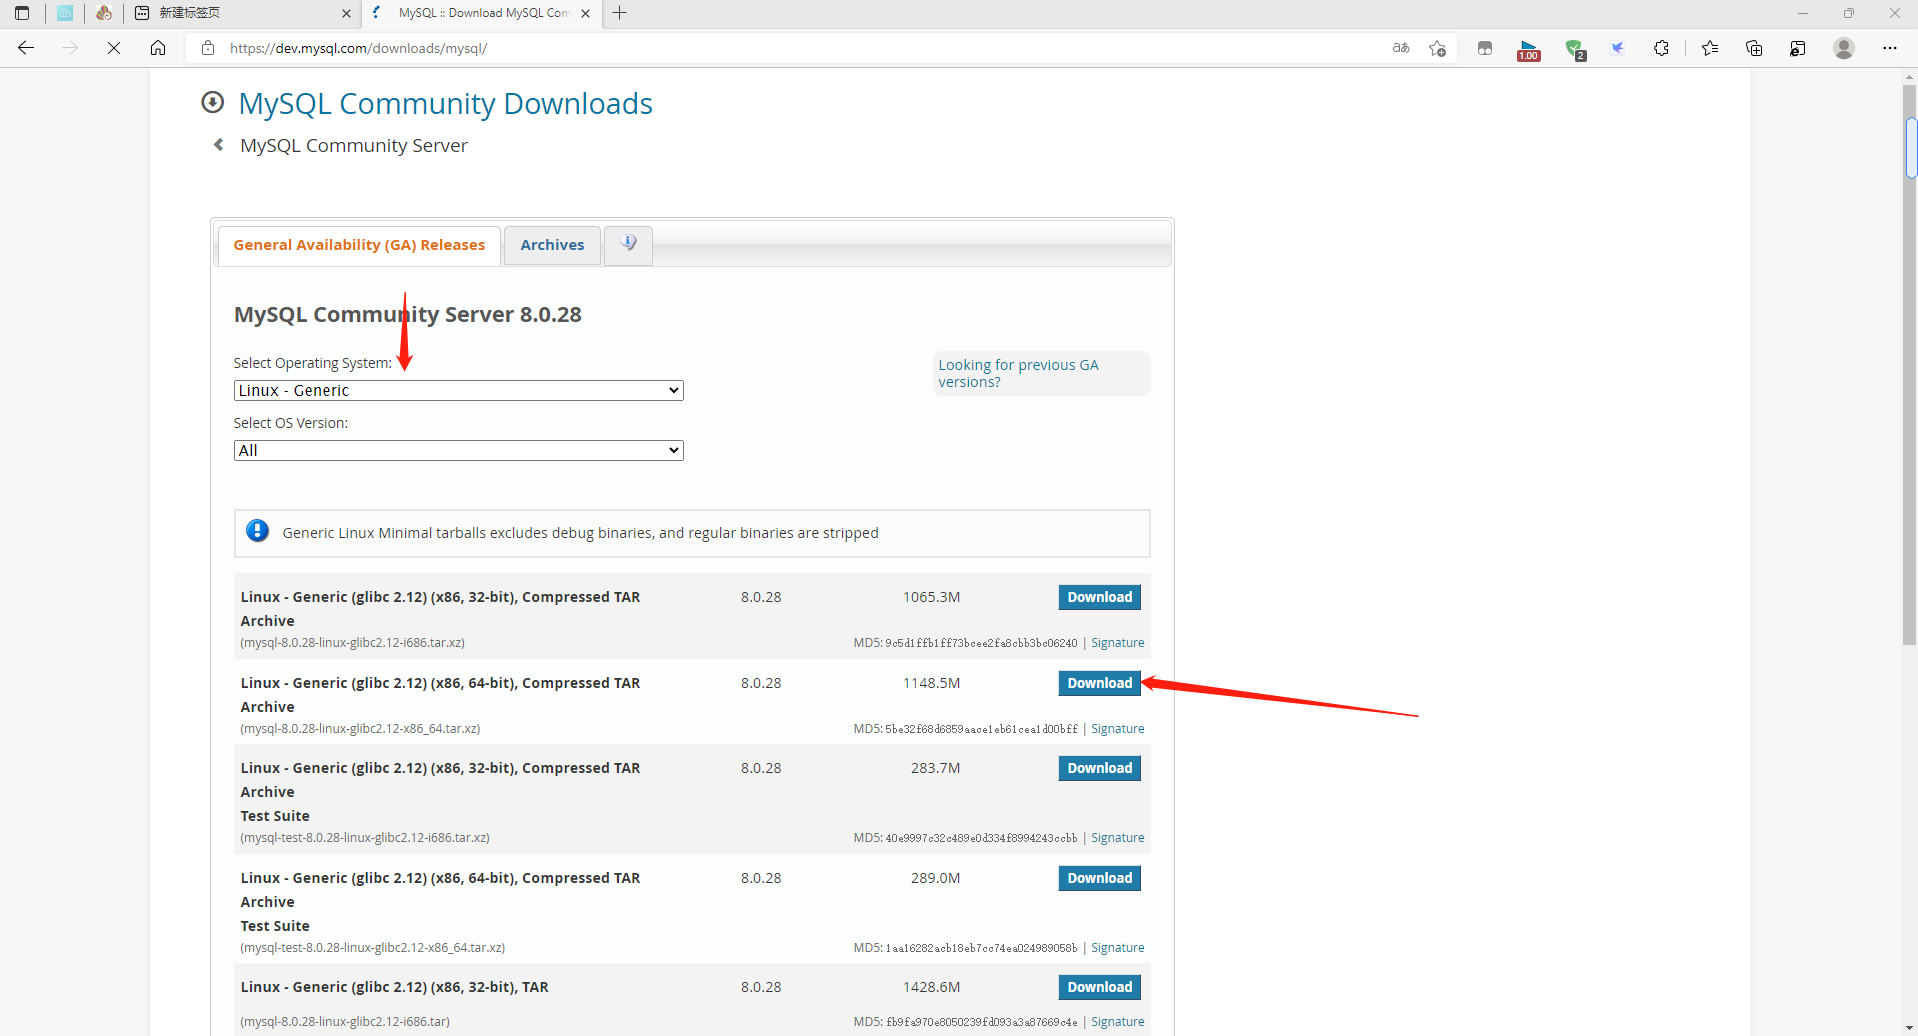The width and height of the screenshot is (1918, 1036).
Task: Open the Select Operating System dropdown
Action: pyautogui.click(x=458, y=390)
